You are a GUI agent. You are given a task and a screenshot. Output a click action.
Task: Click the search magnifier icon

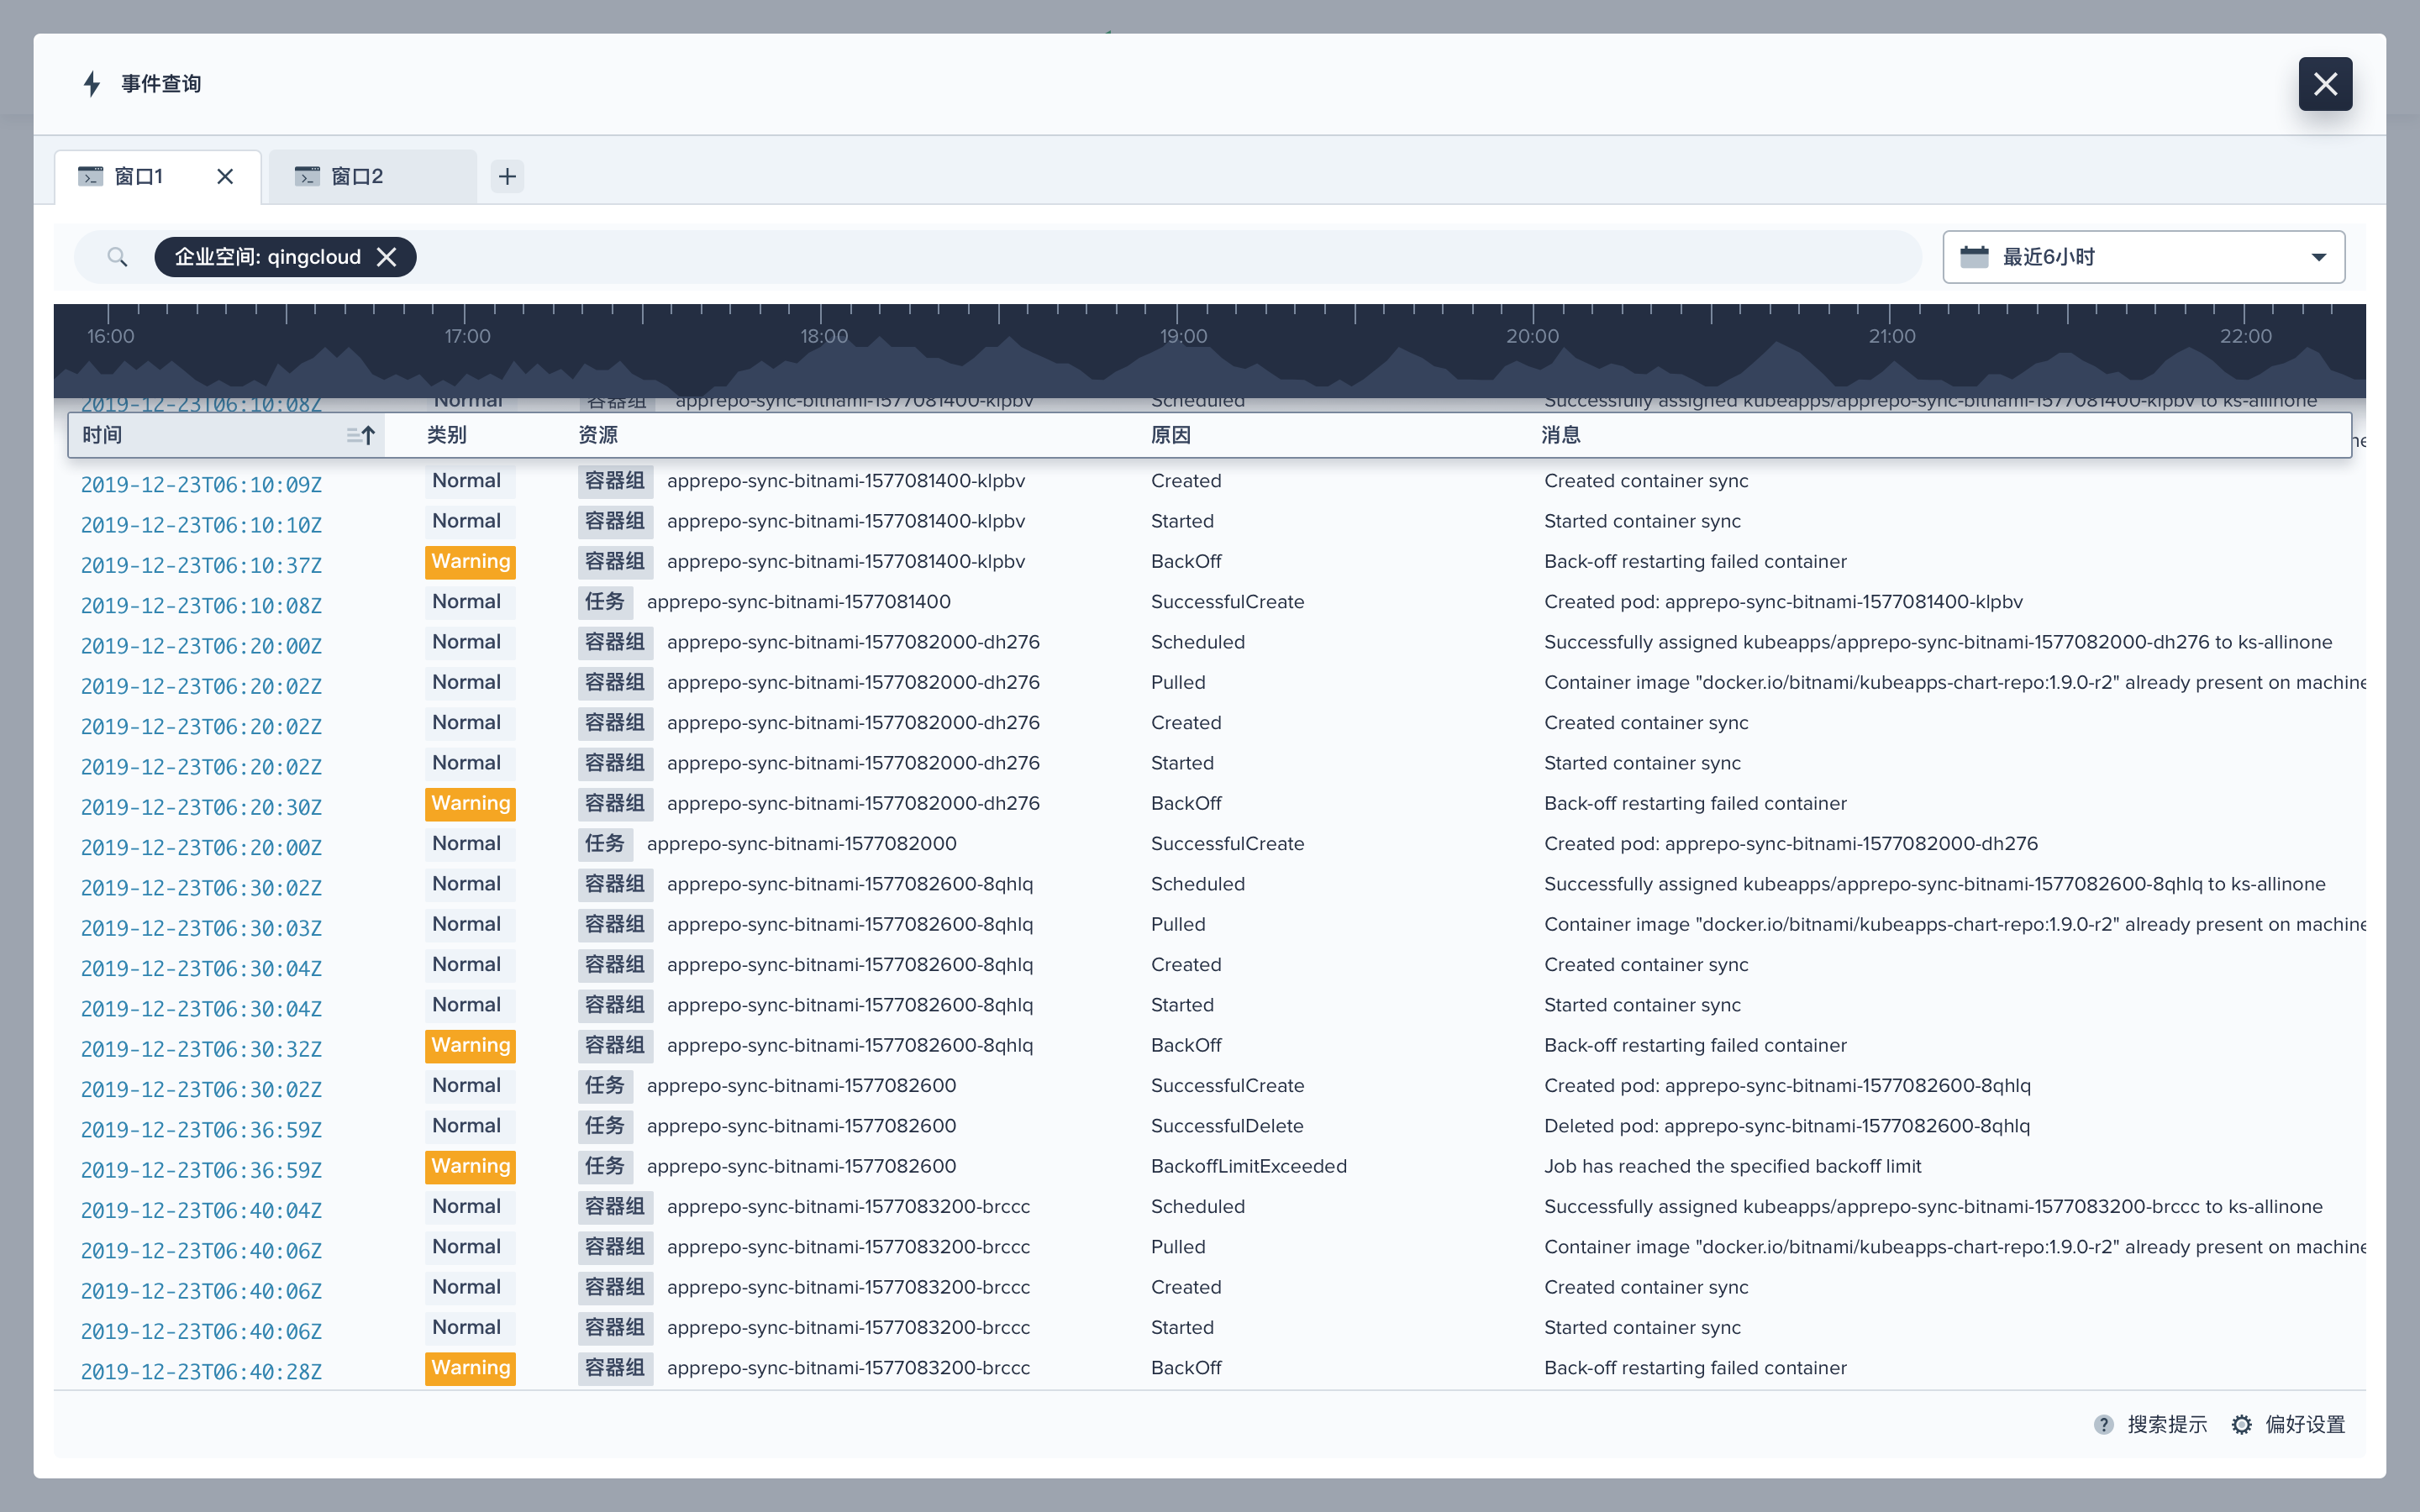pyautogui.click(x=117, y=258)
